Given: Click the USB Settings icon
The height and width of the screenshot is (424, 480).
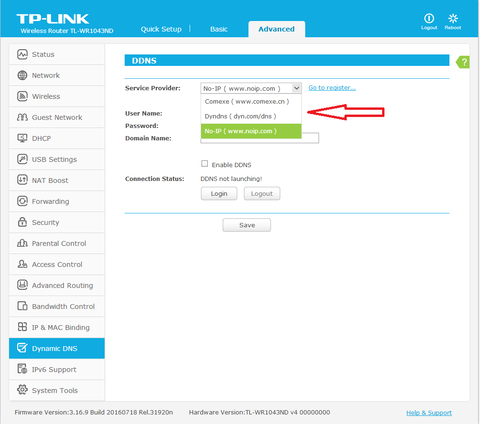Looking at the screenshot, I should (x=22, y=159).
